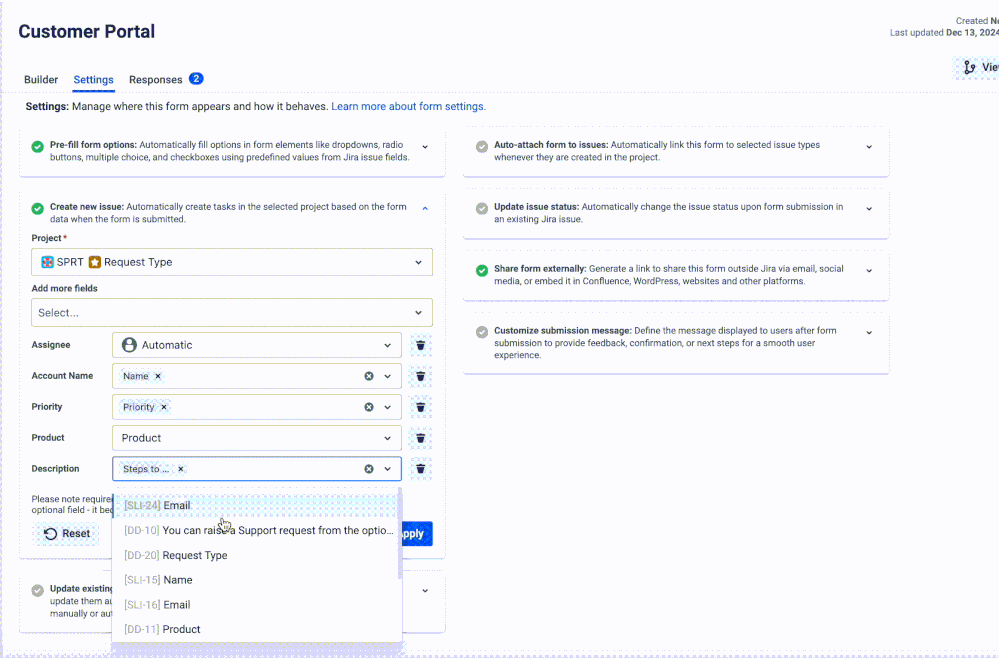The width and height of the screenshot is (999, 658).
Task: Click the green check on Share form externally
Action: click(x=481, y=270)
